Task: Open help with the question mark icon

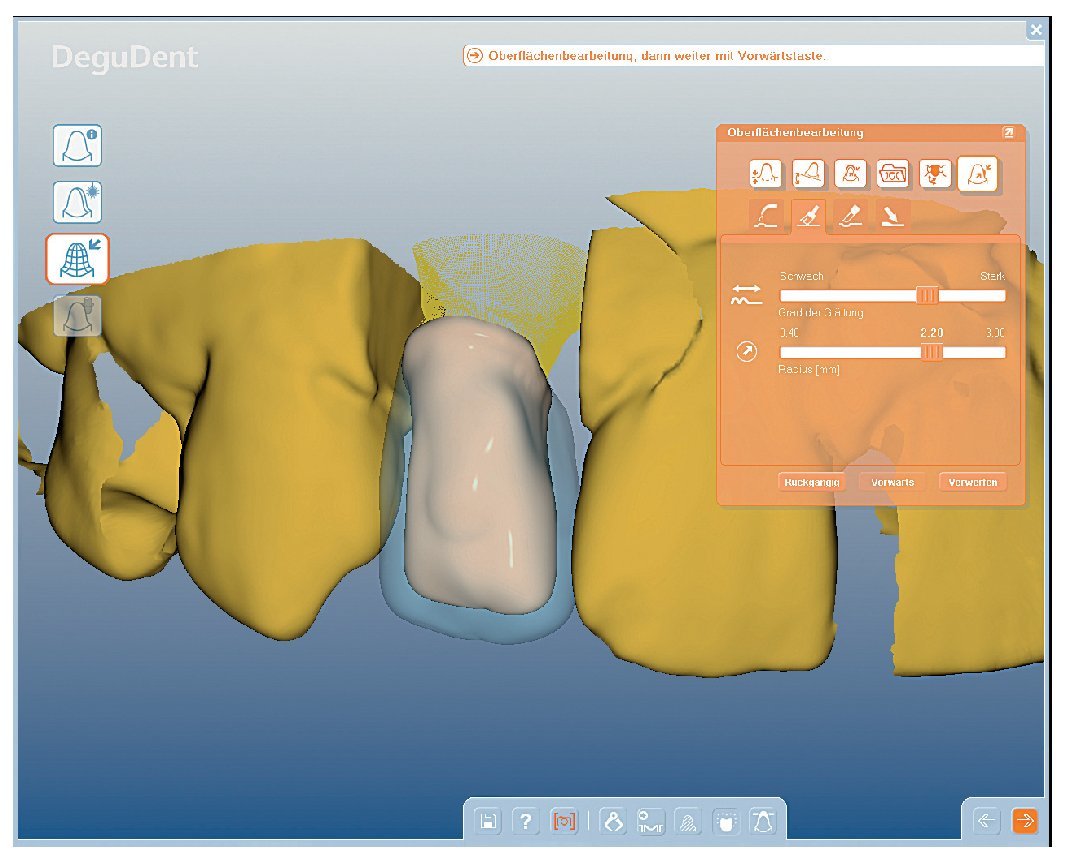Action: point(526,822)
